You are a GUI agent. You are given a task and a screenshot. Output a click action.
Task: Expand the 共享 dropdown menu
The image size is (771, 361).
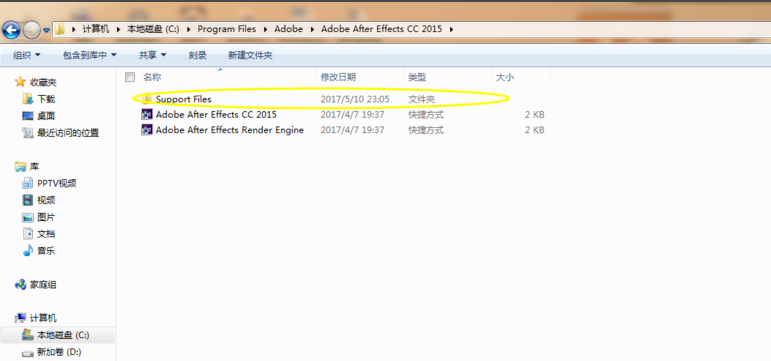click(152, 55)
